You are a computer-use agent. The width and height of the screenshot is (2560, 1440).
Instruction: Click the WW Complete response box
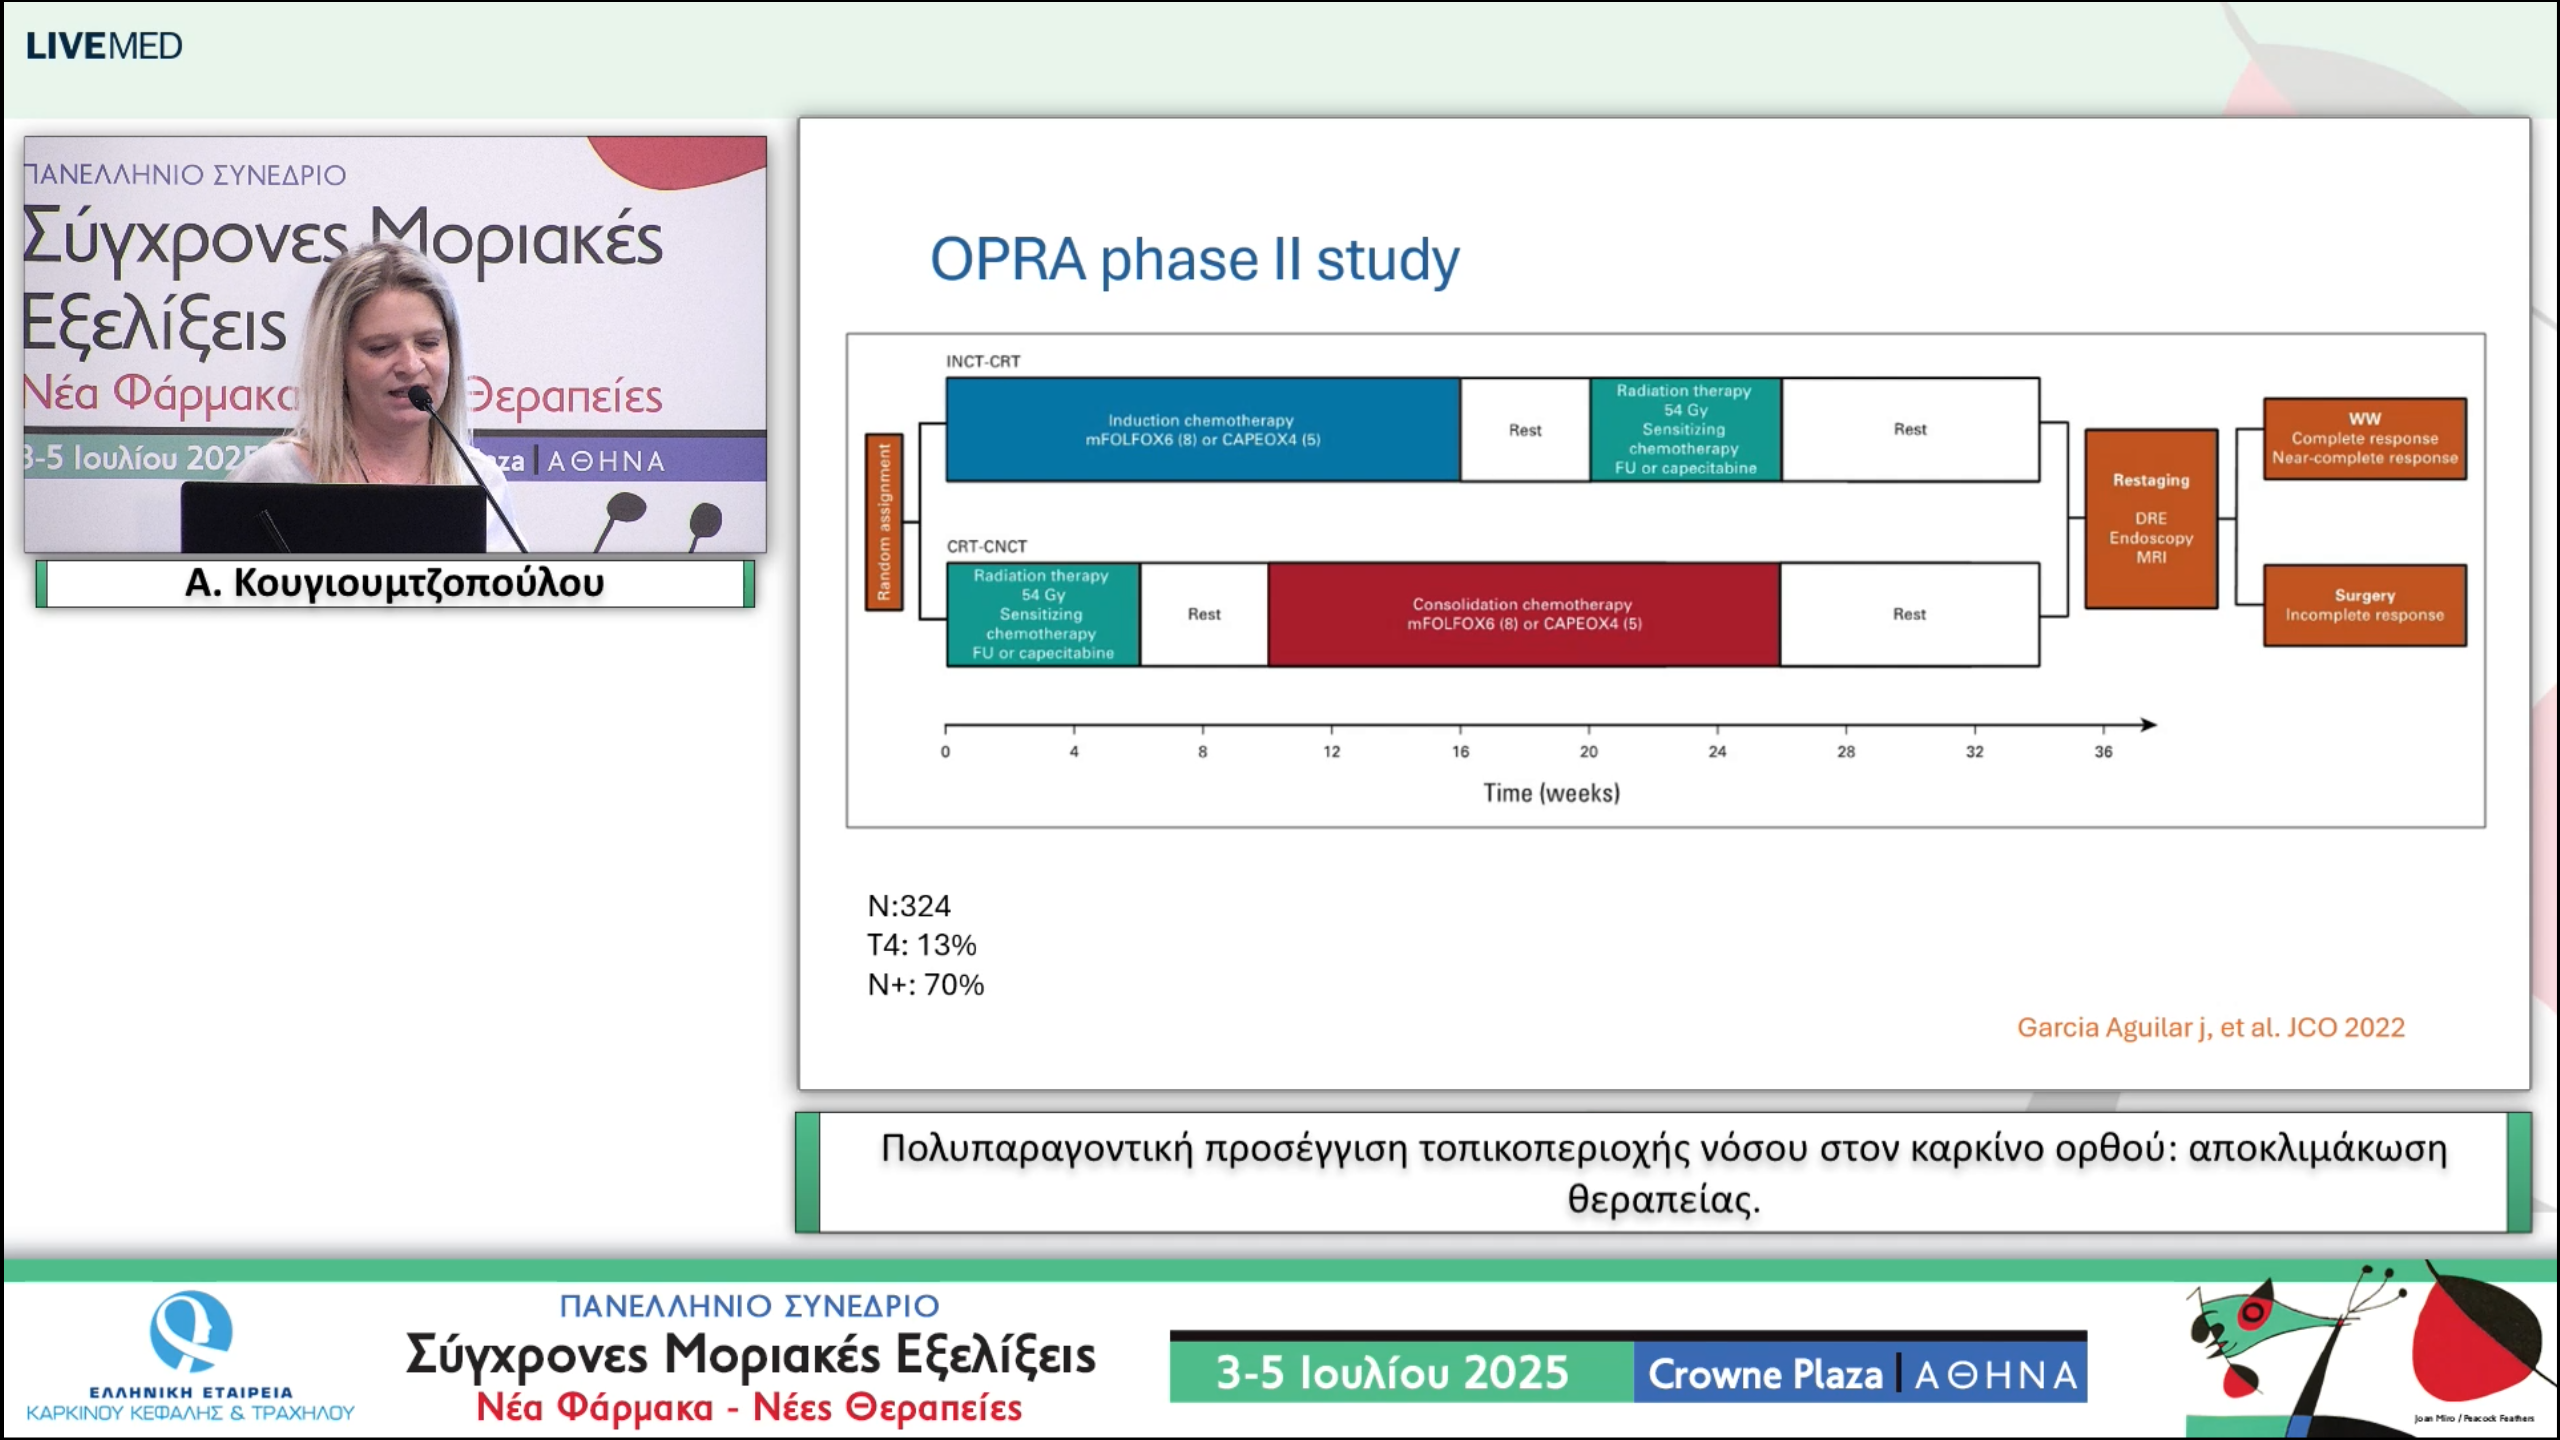[2364, 439]
